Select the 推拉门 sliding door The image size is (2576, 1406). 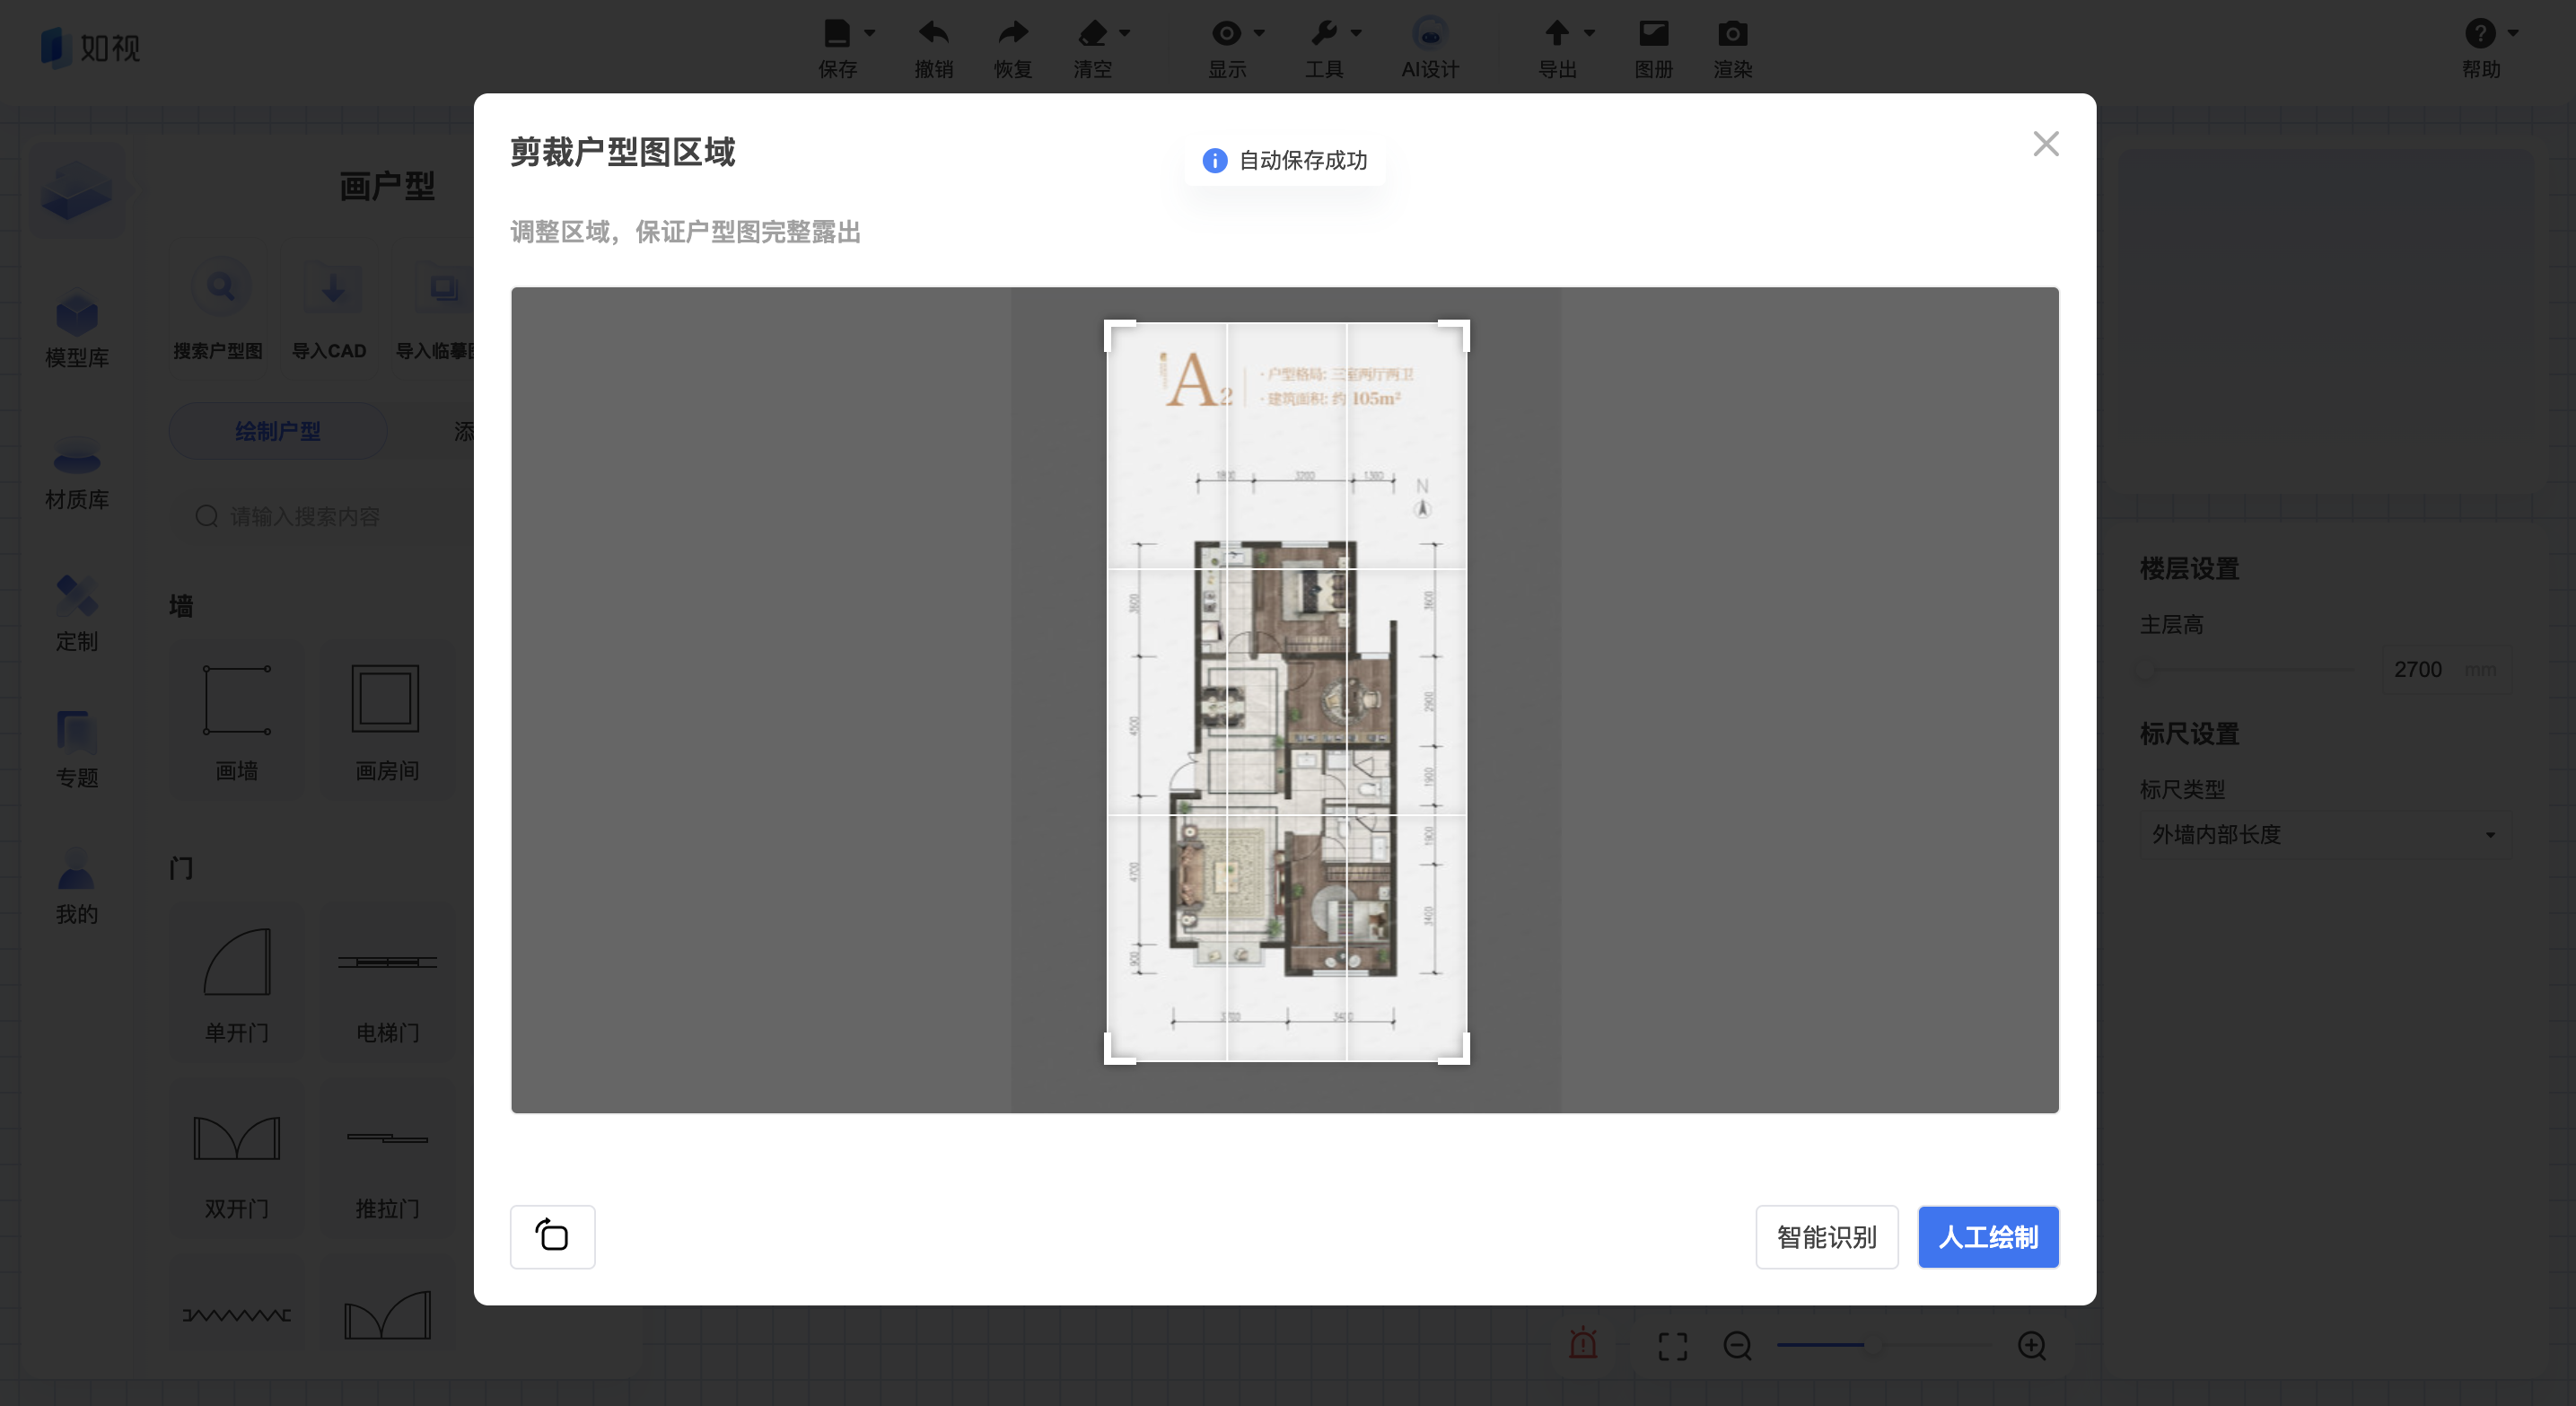click(387, 1160)
